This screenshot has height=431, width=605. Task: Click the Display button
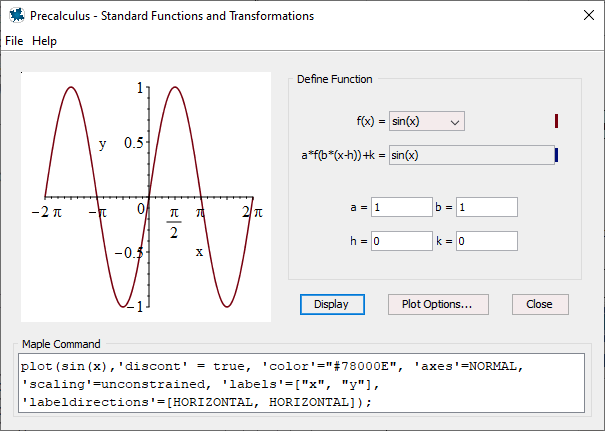tap(332, 304)
